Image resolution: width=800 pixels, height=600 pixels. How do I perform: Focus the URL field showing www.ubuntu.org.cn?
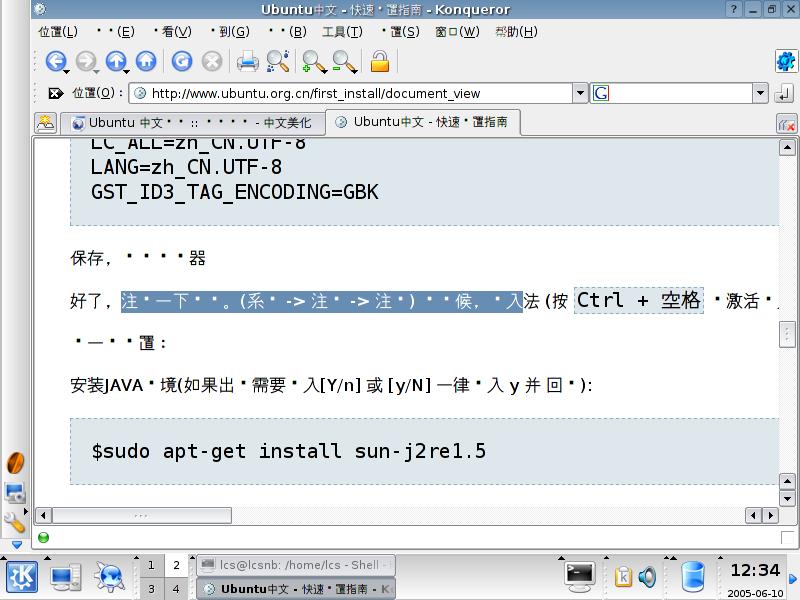[352, 93]
